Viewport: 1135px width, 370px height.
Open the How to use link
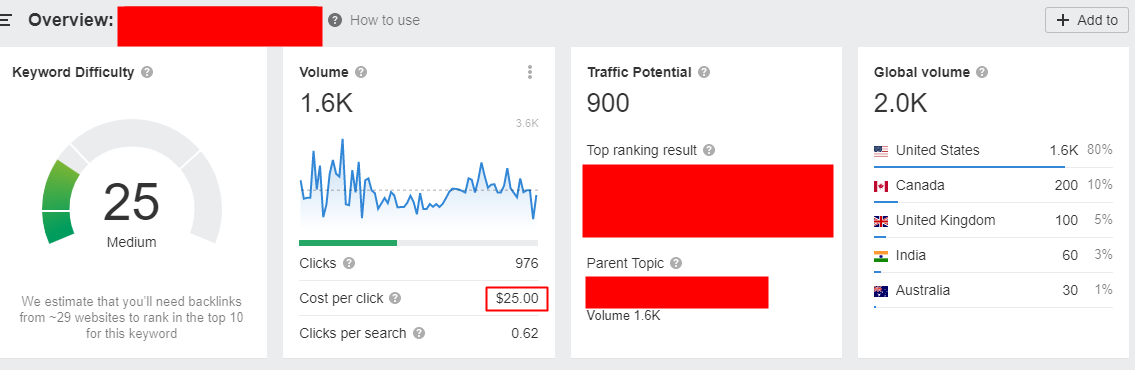tap(384, 20)
